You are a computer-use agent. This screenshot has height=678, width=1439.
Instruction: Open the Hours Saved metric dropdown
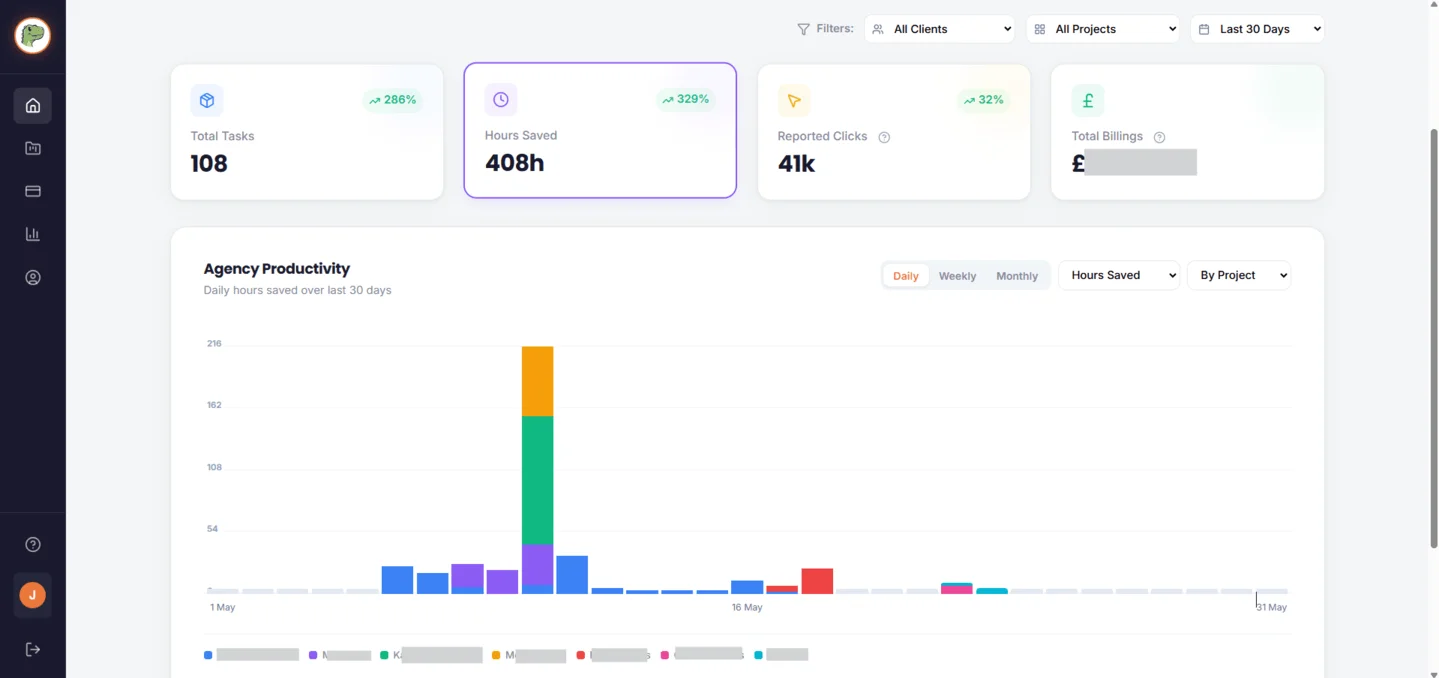(x=1119, y=275)
